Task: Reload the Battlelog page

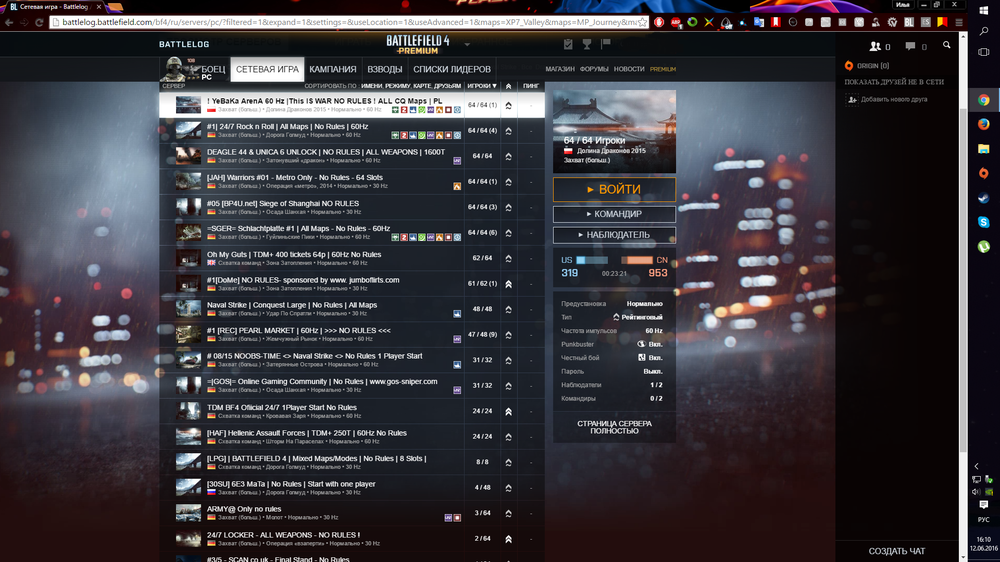Action: tap(39, 22)
